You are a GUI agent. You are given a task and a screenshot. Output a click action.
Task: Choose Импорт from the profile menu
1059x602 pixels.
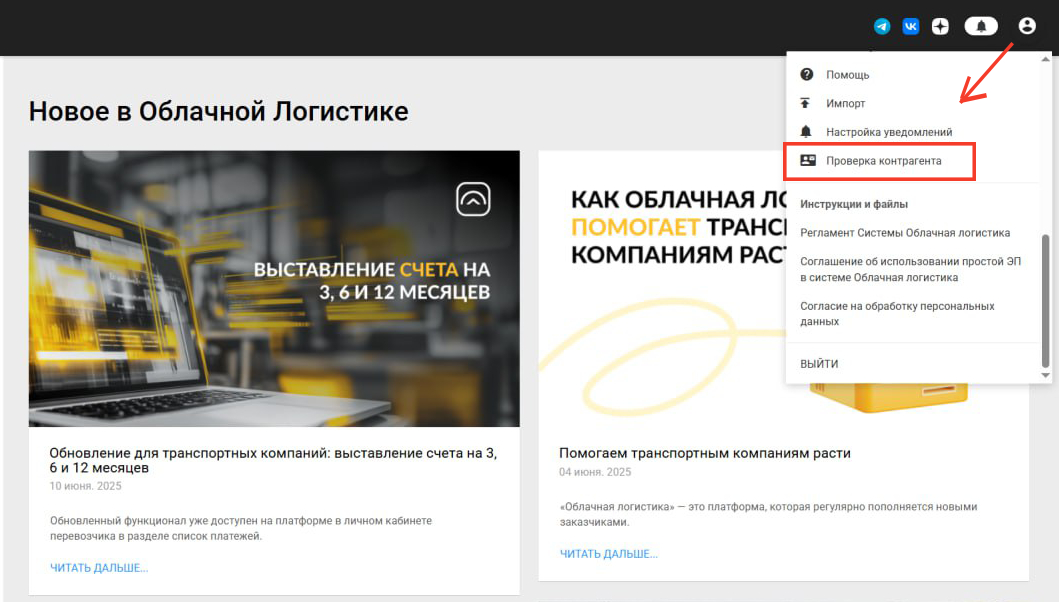click(845, 103)
